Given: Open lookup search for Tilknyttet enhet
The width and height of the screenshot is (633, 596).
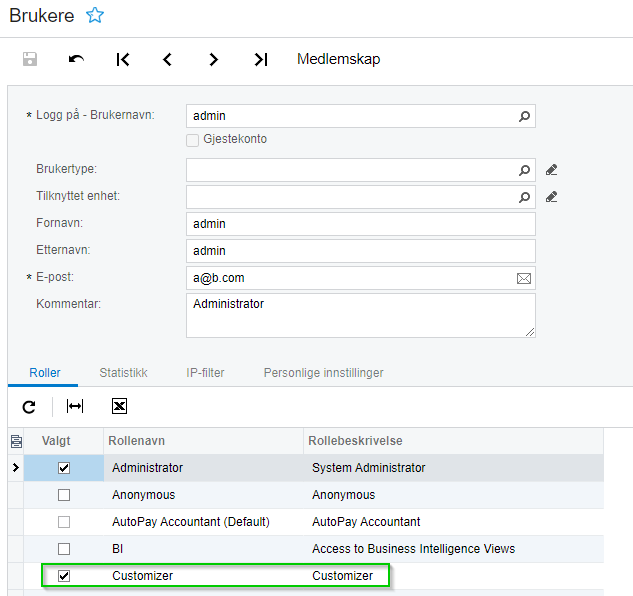Looking at the screenshot, I should point(524,197).
